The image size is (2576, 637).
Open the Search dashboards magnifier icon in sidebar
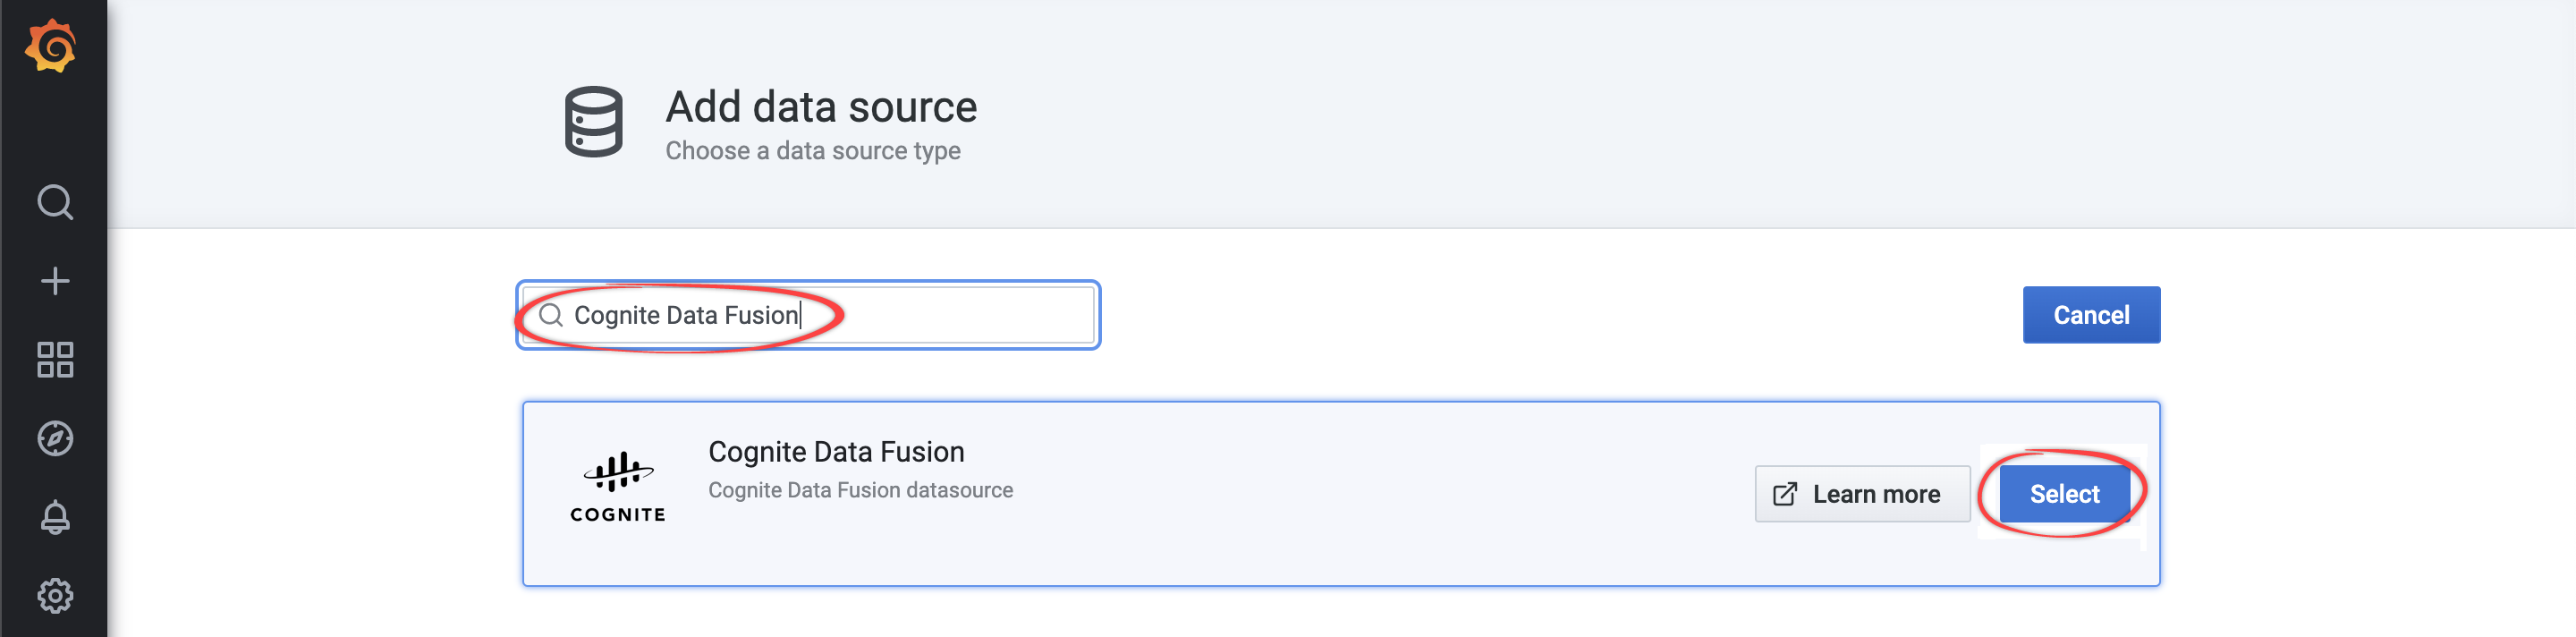tap(55, 202)
